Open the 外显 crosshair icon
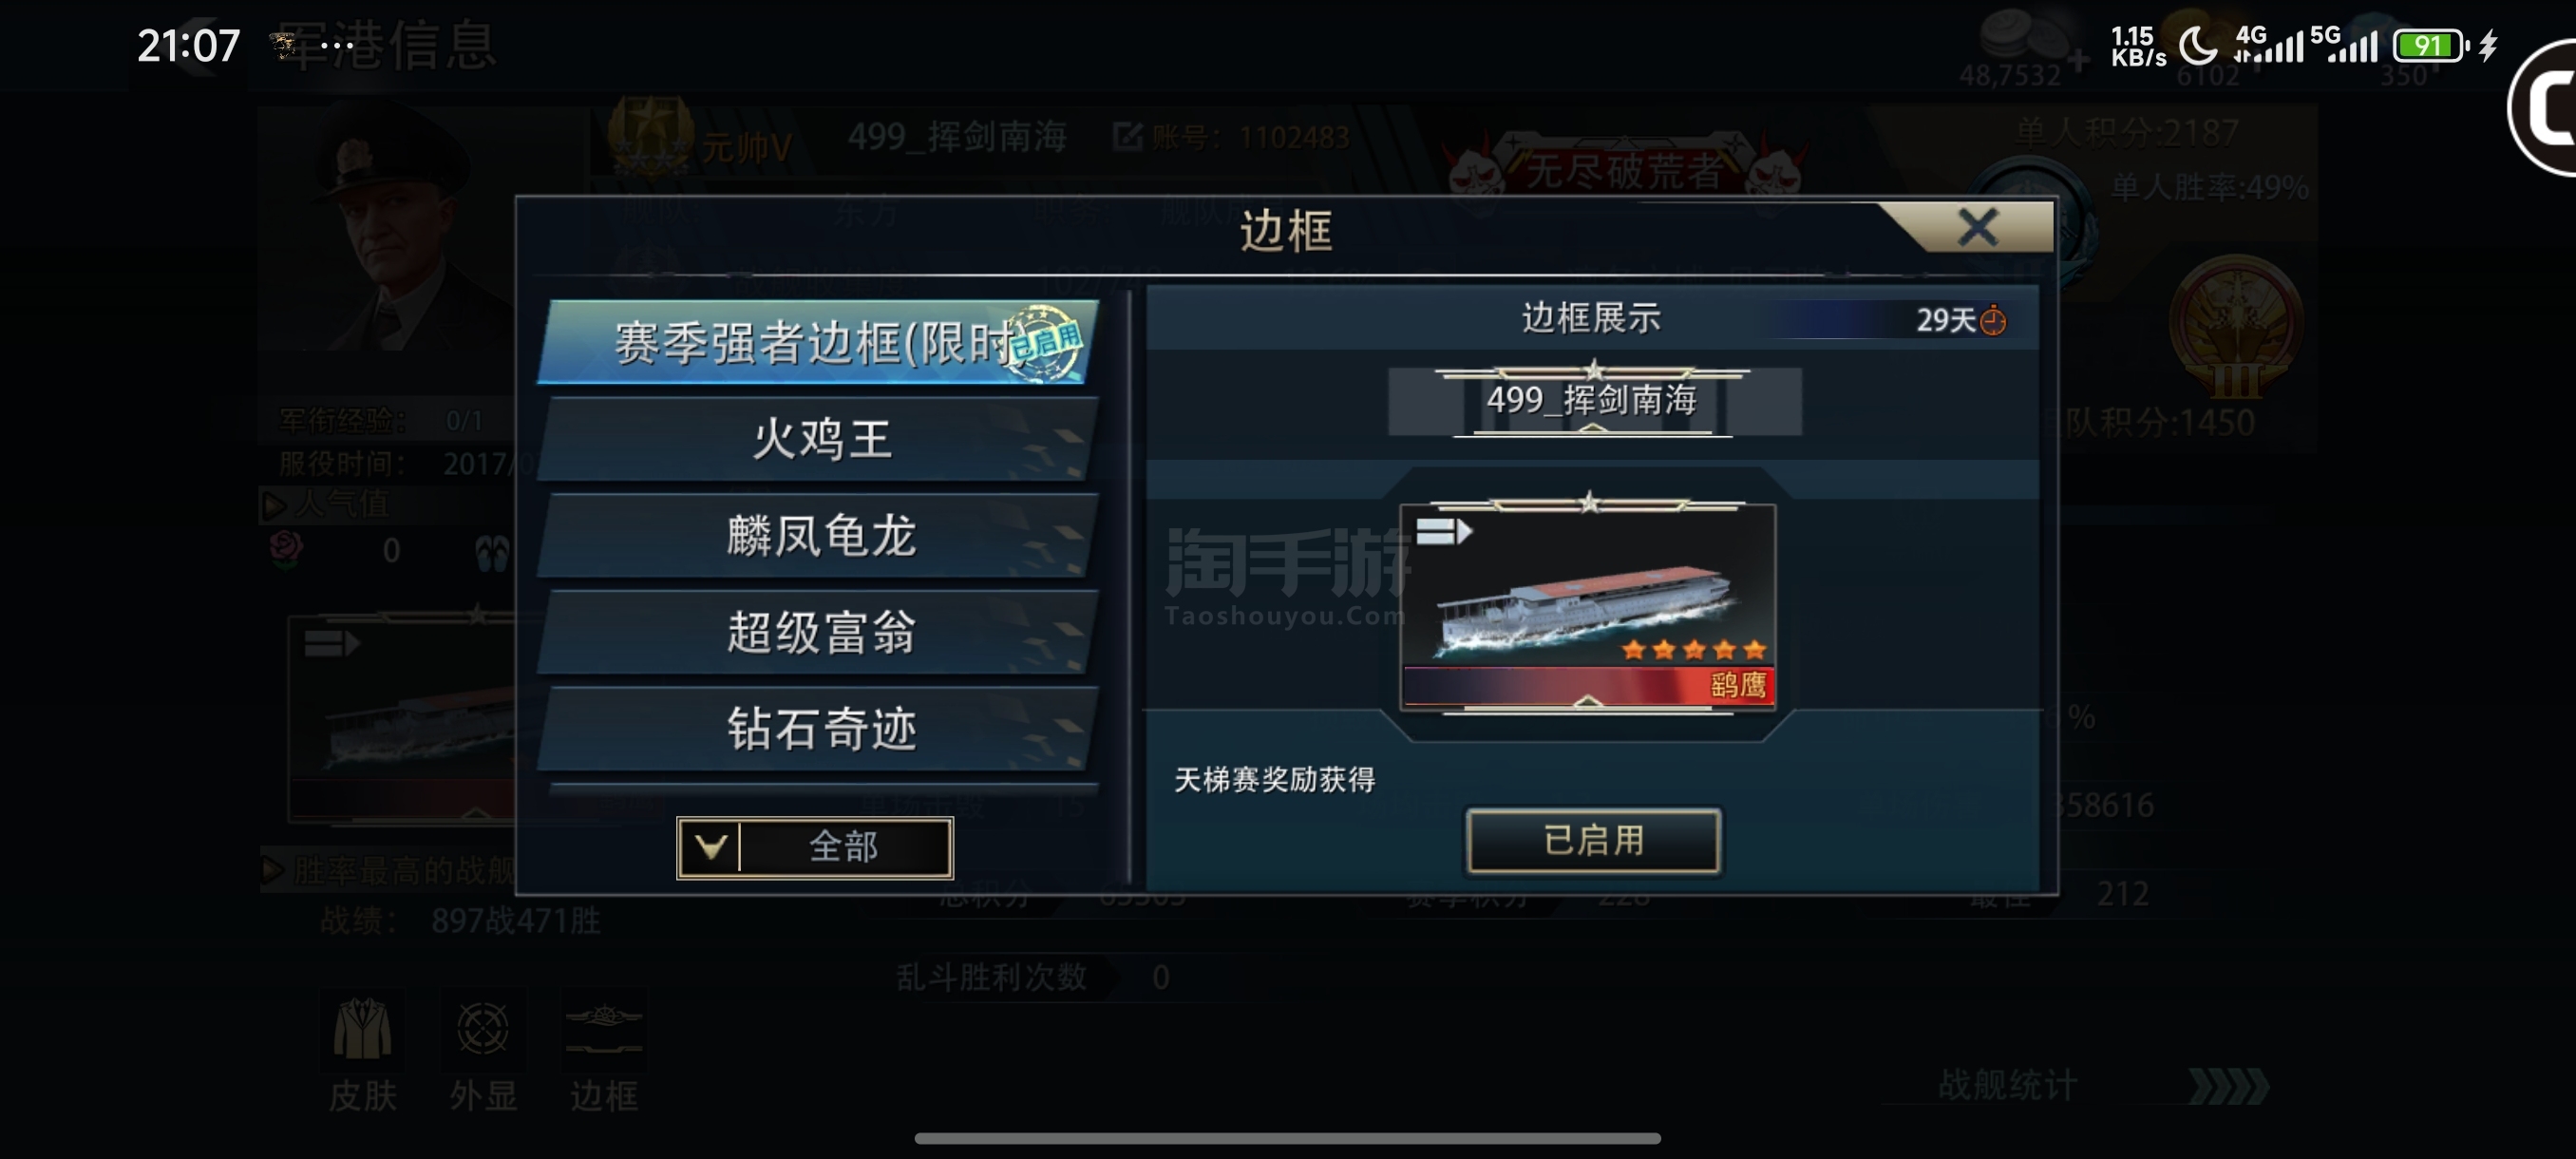The width and height of the screenshot is (2576, 1159). tap(483, 1029)
